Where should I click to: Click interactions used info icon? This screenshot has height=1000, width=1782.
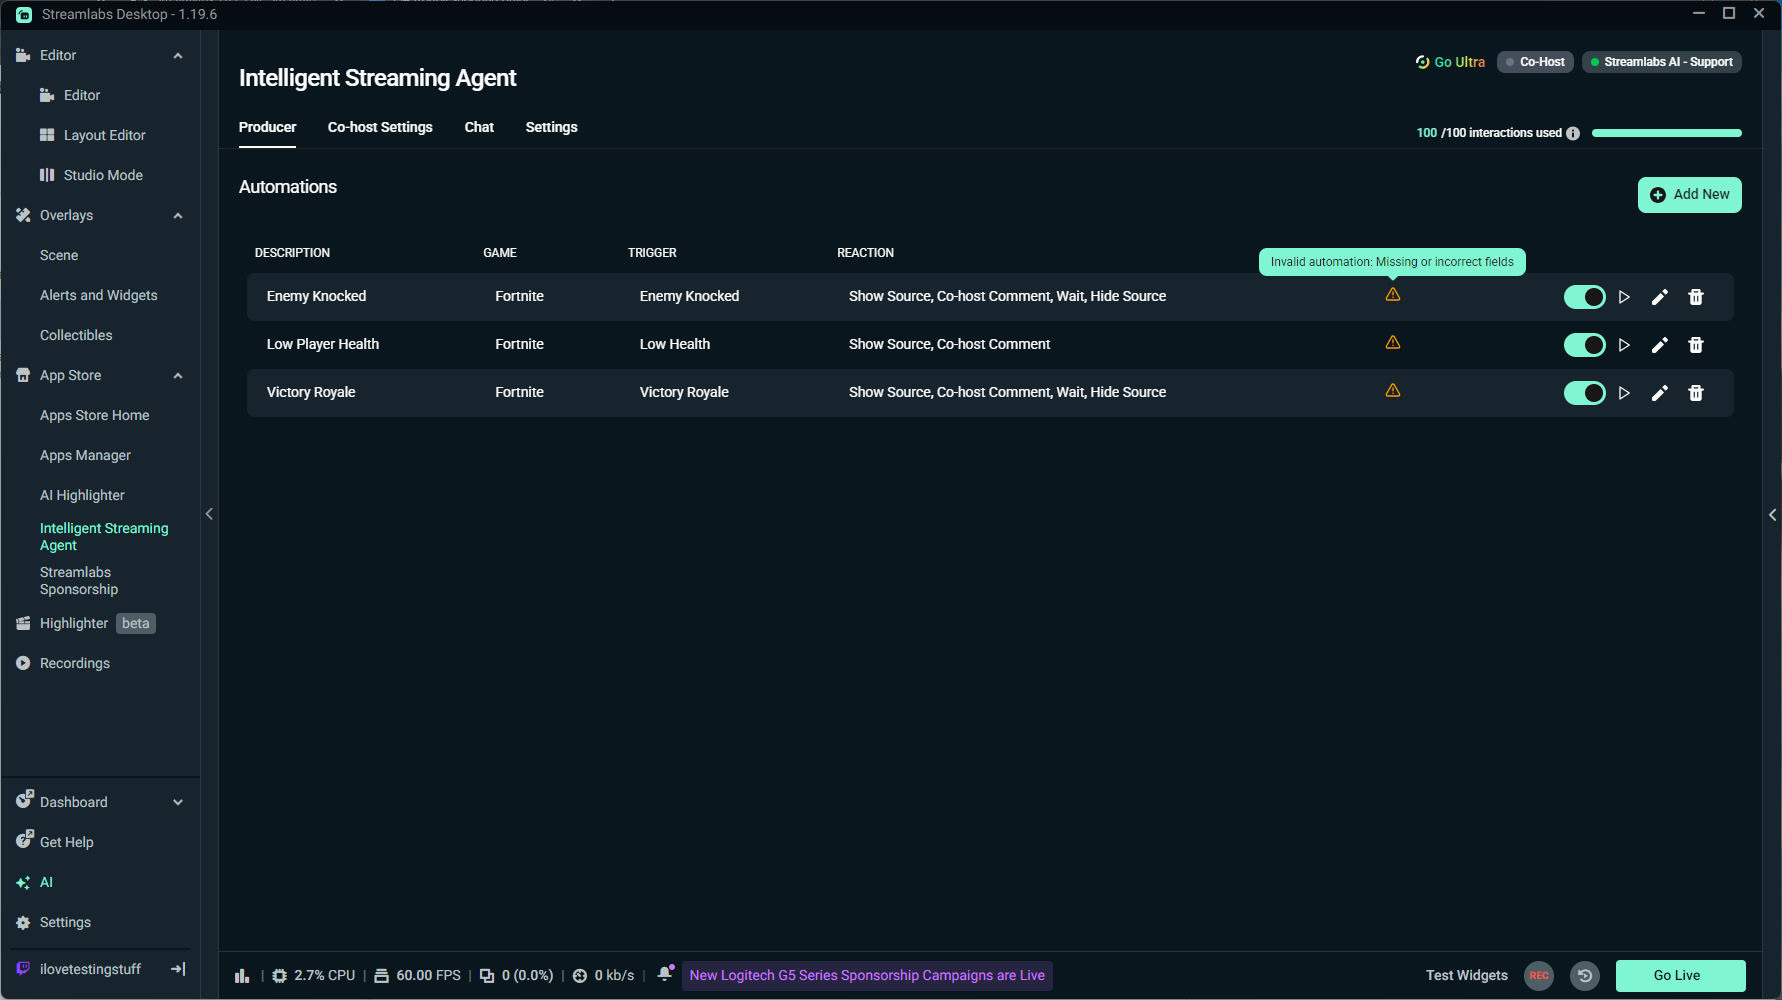[x=1573, y=133]
